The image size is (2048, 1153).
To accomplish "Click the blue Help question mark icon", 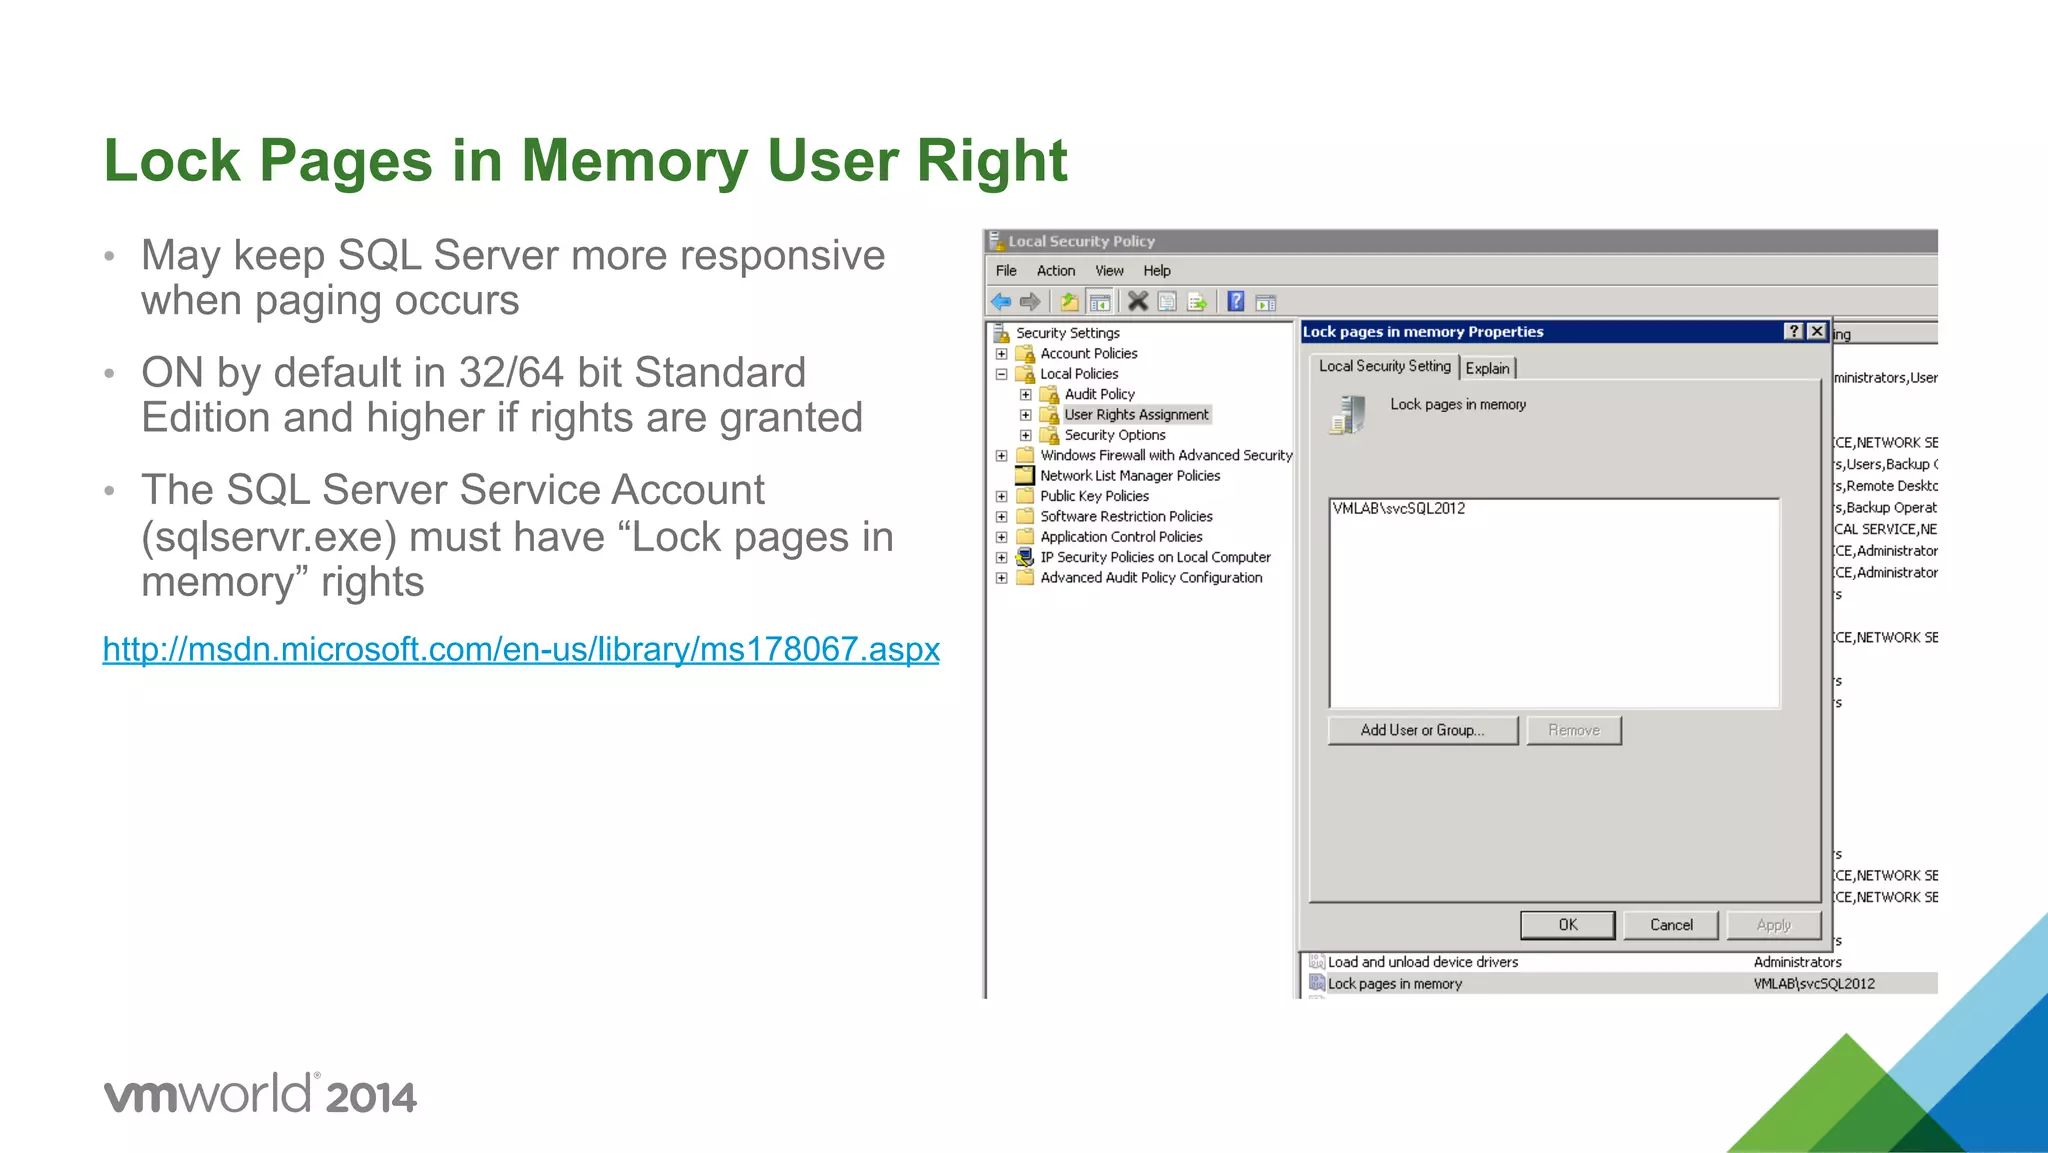I will 1236,301.
